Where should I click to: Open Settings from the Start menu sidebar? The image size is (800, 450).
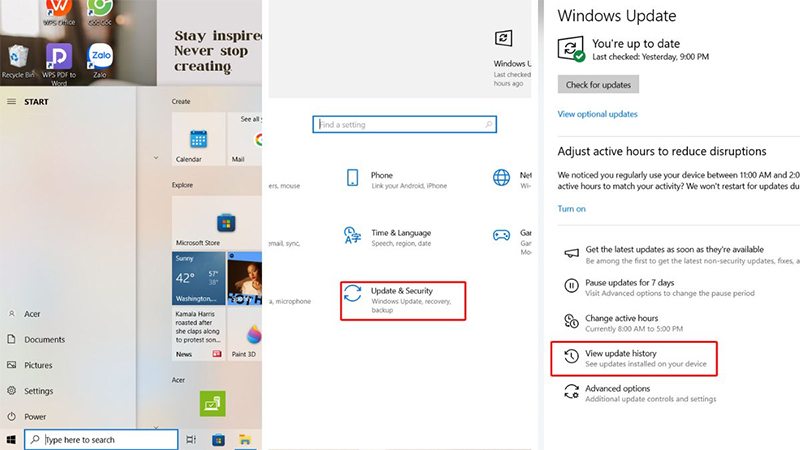[x=38, y=390]
